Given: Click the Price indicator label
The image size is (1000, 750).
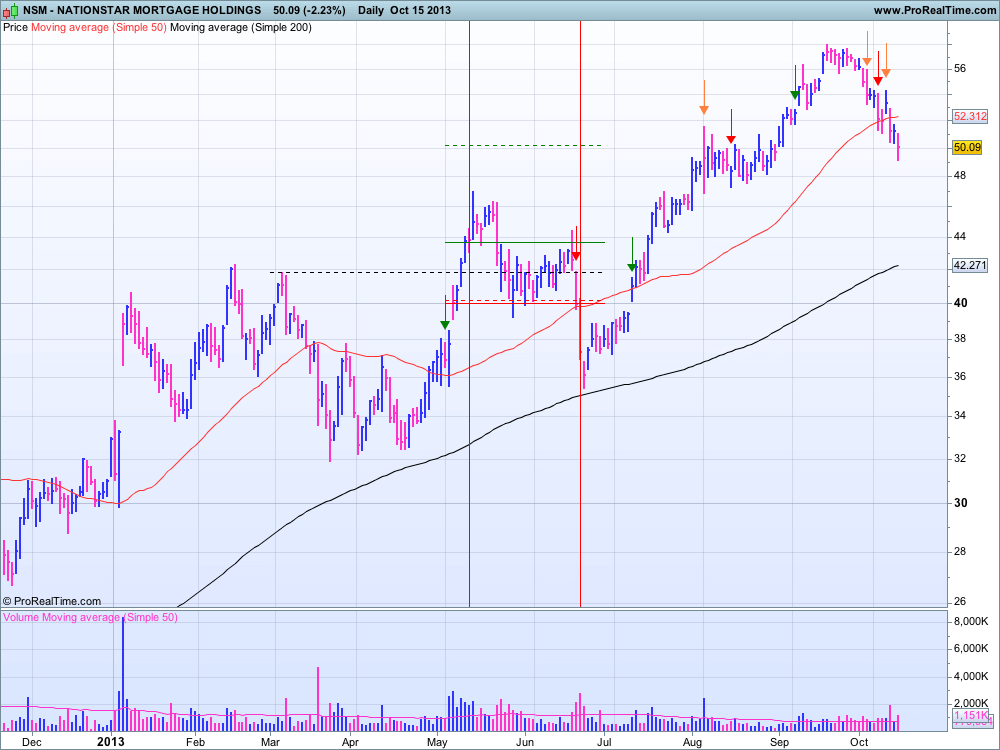Looking at the screenshot, I should (15, 27).
